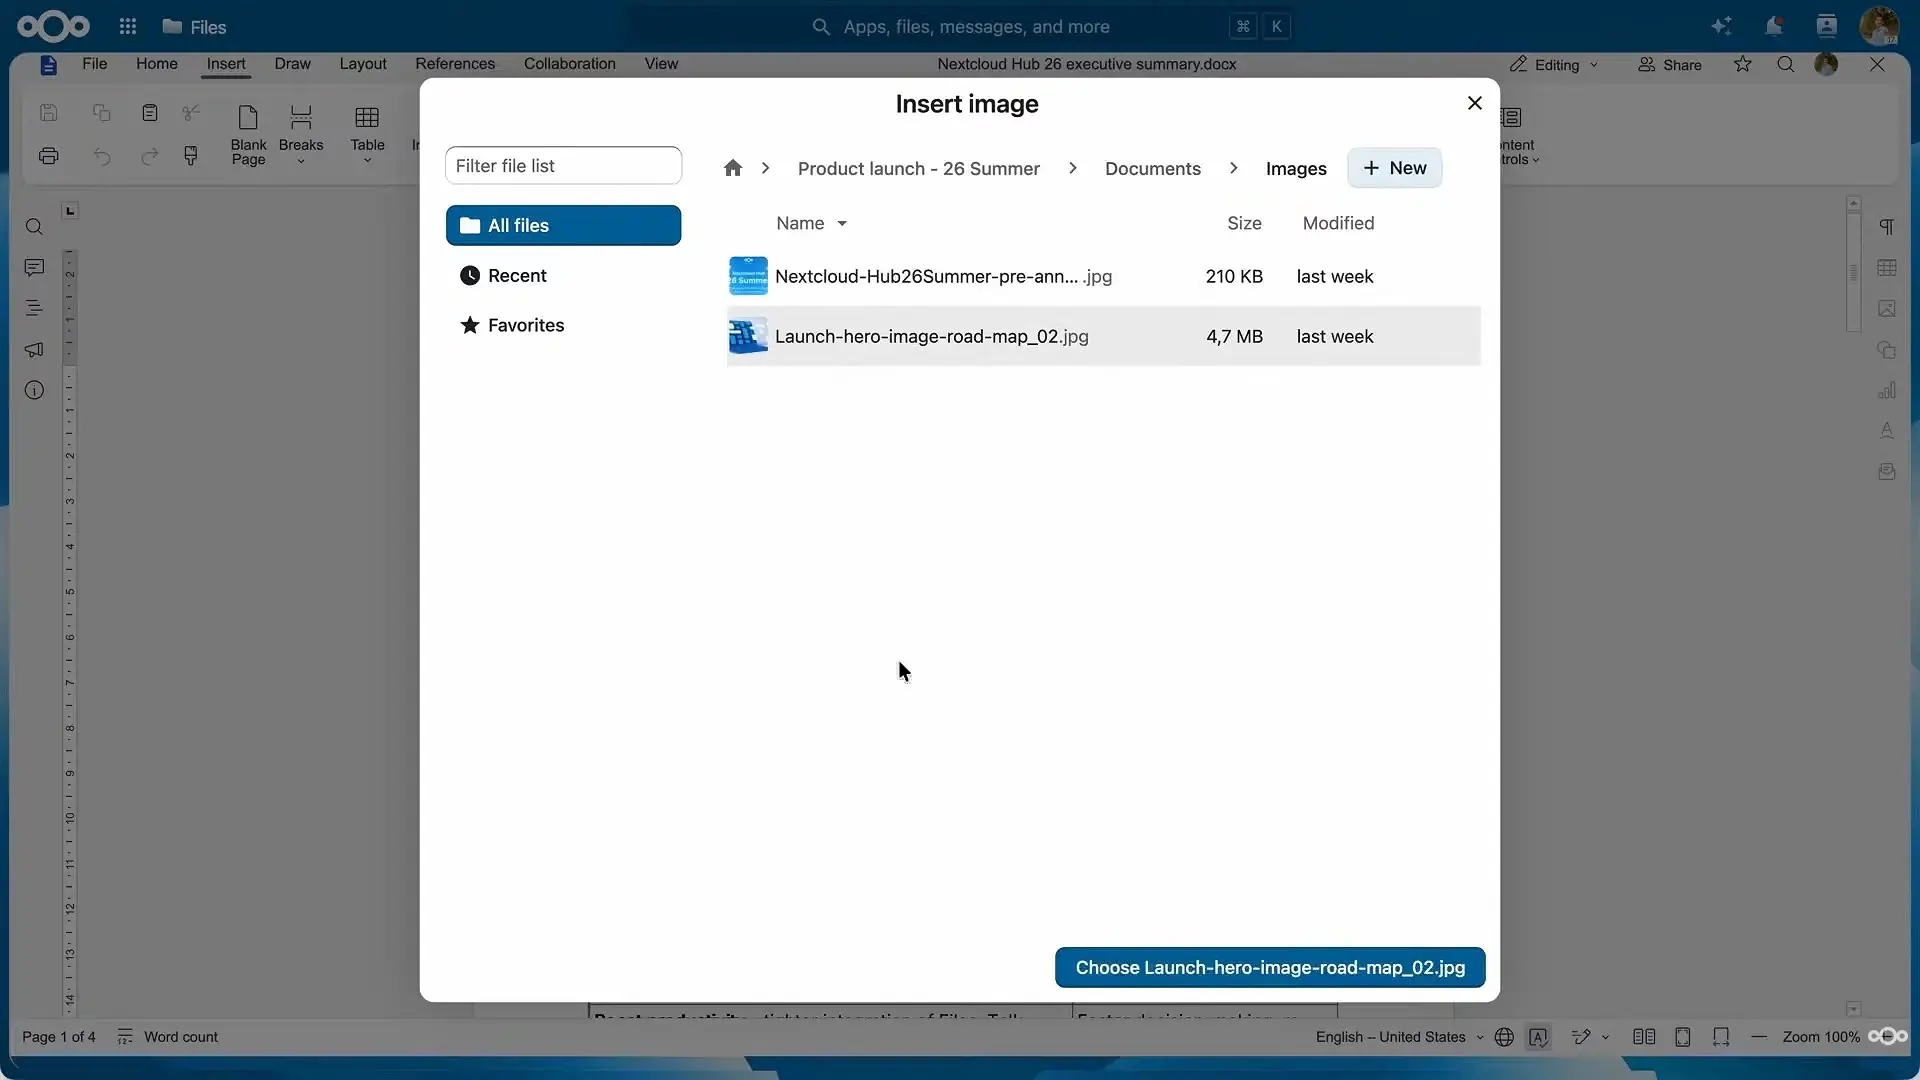The width and height of the screenshot is (1920, 1080).
Task: Open the Nextcloud app grid menu
Action: coord(127,27)
